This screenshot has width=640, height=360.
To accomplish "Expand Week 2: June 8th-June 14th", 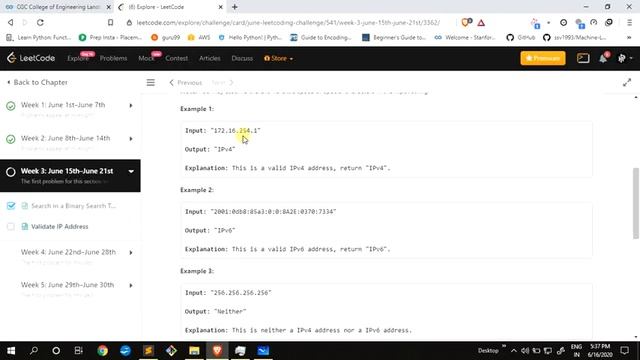I will pyautogui.click(x=131, y=139).
